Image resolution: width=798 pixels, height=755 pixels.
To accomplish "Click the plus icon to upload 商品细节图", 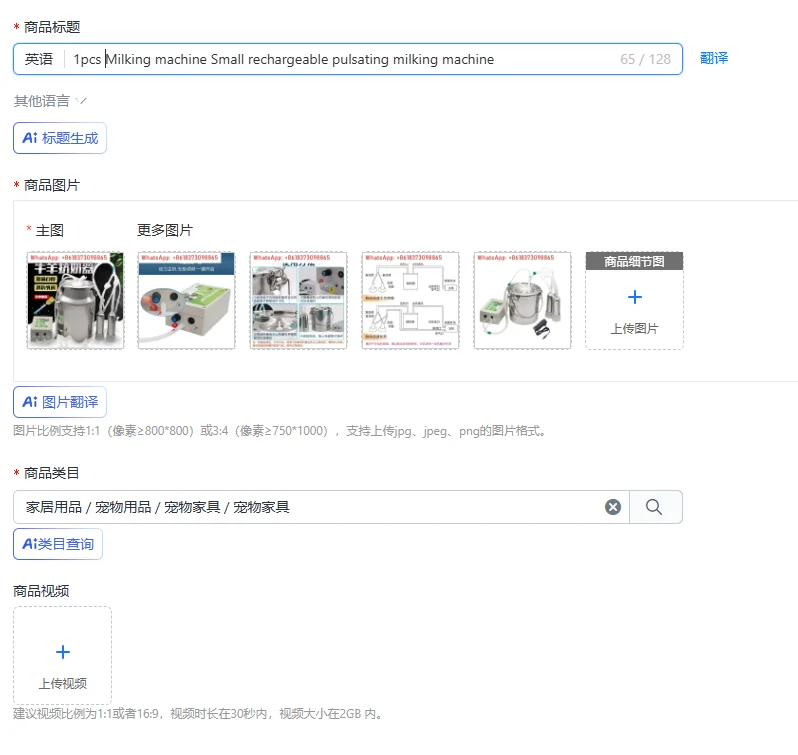I will [635, 297].
